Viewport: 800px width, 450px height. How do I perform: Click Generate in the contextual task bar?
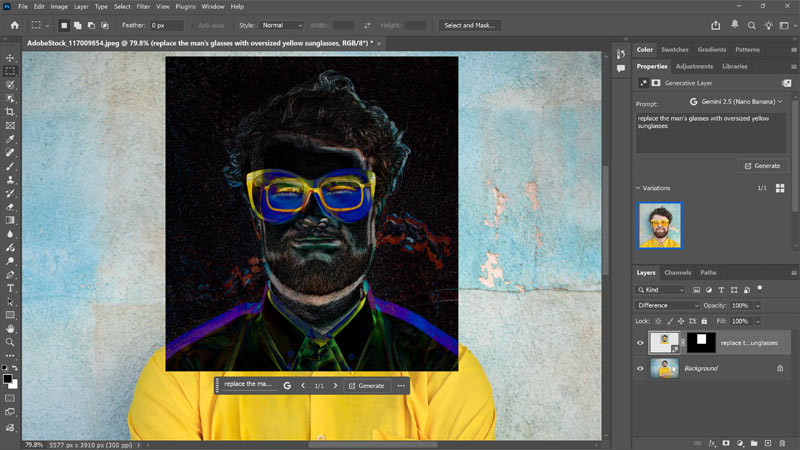click(x=366, y=386)
